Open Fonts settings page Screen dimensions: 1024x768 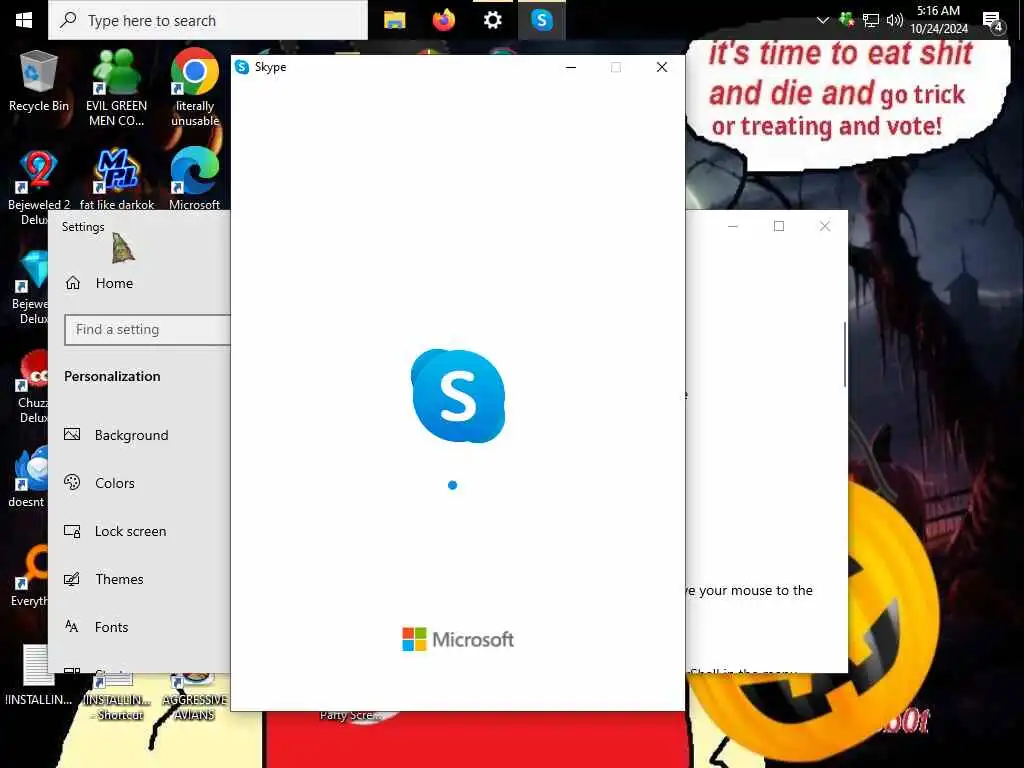point(96,627)
